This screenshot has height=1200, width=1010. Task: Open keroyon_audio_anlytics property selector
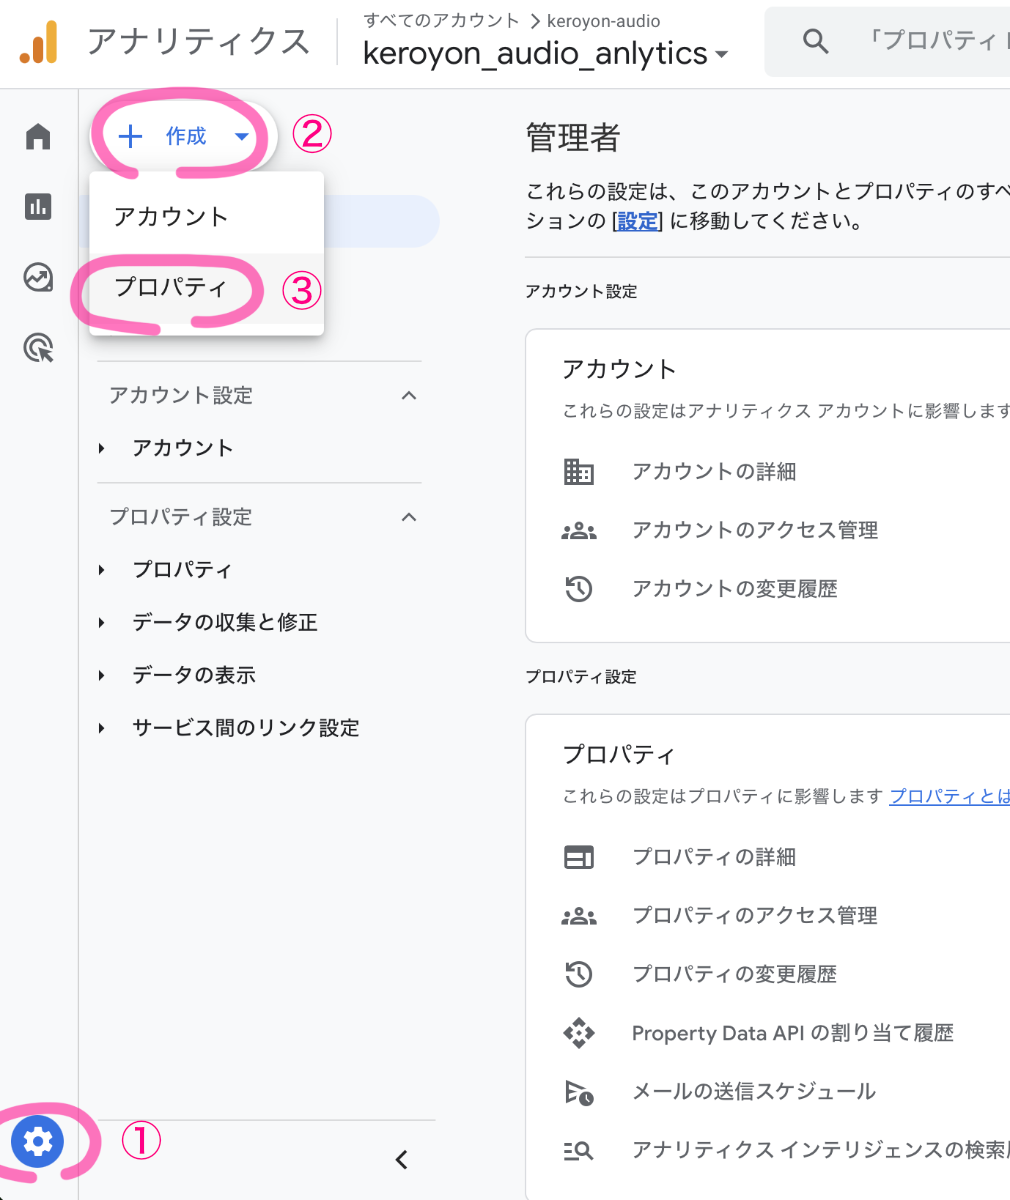[545, 54]
